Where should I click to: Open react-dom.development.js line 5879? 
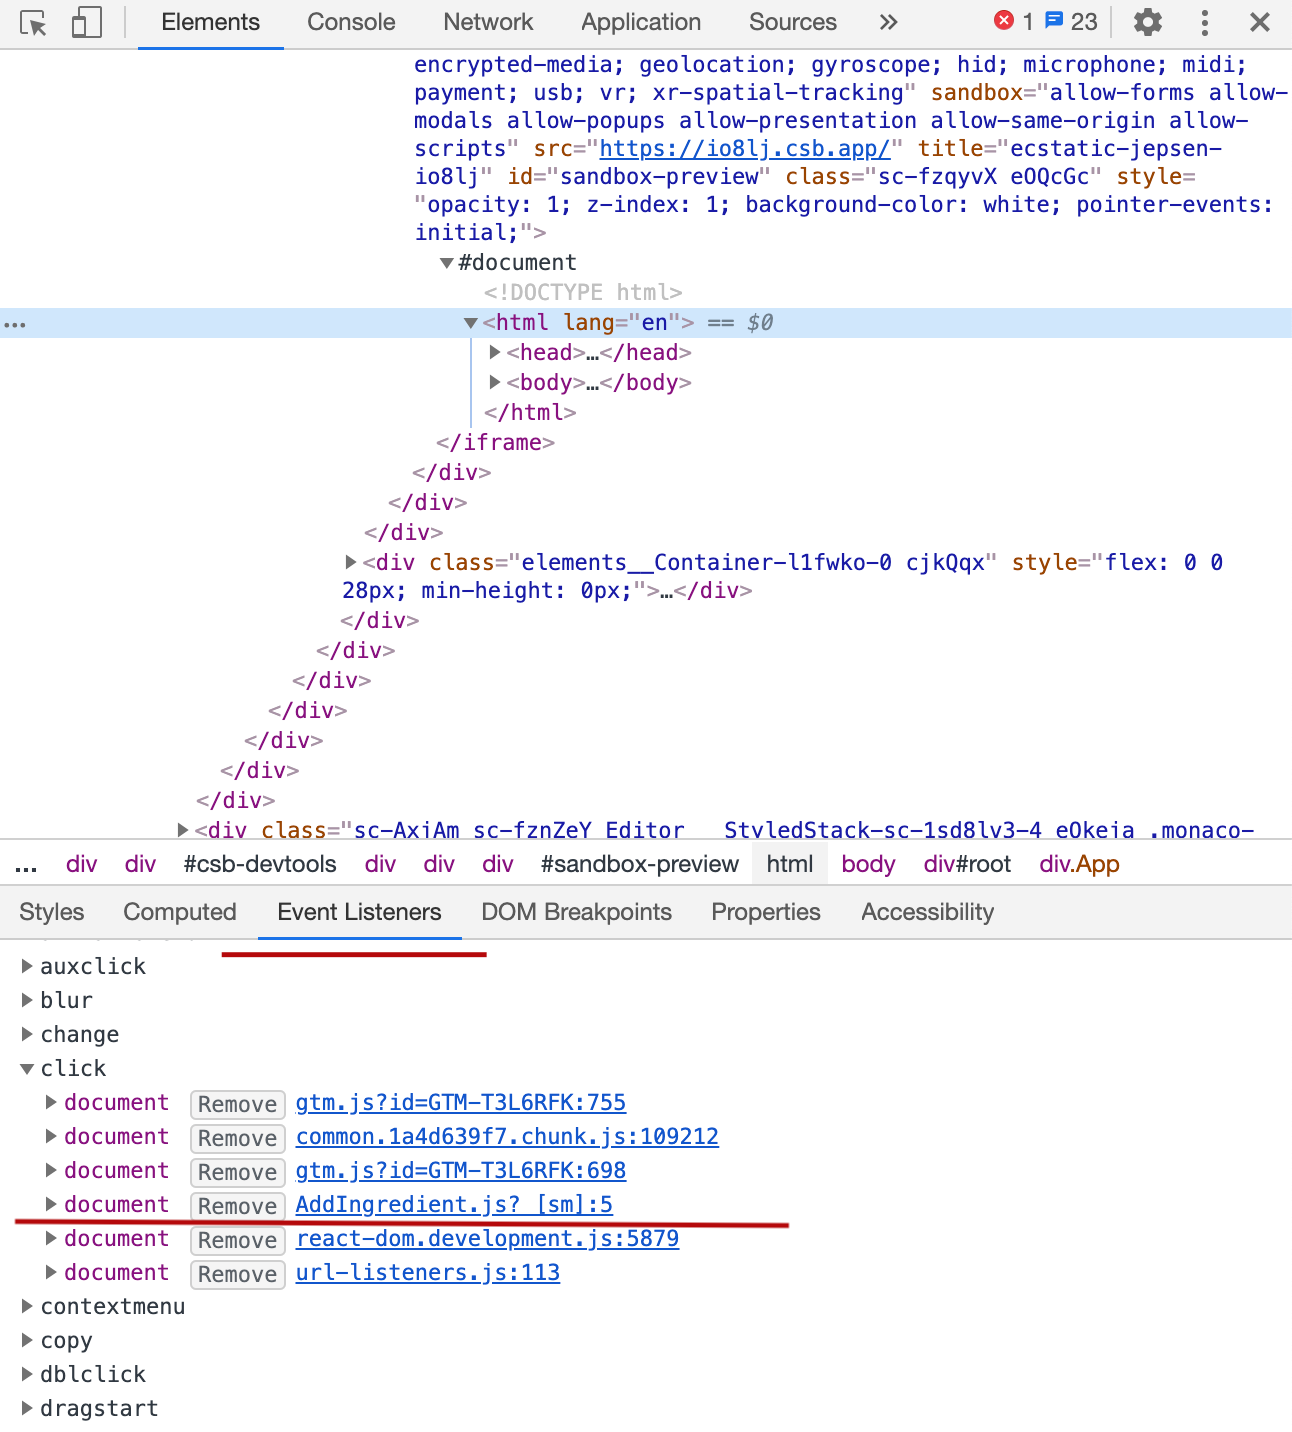tap(487, 1239)
